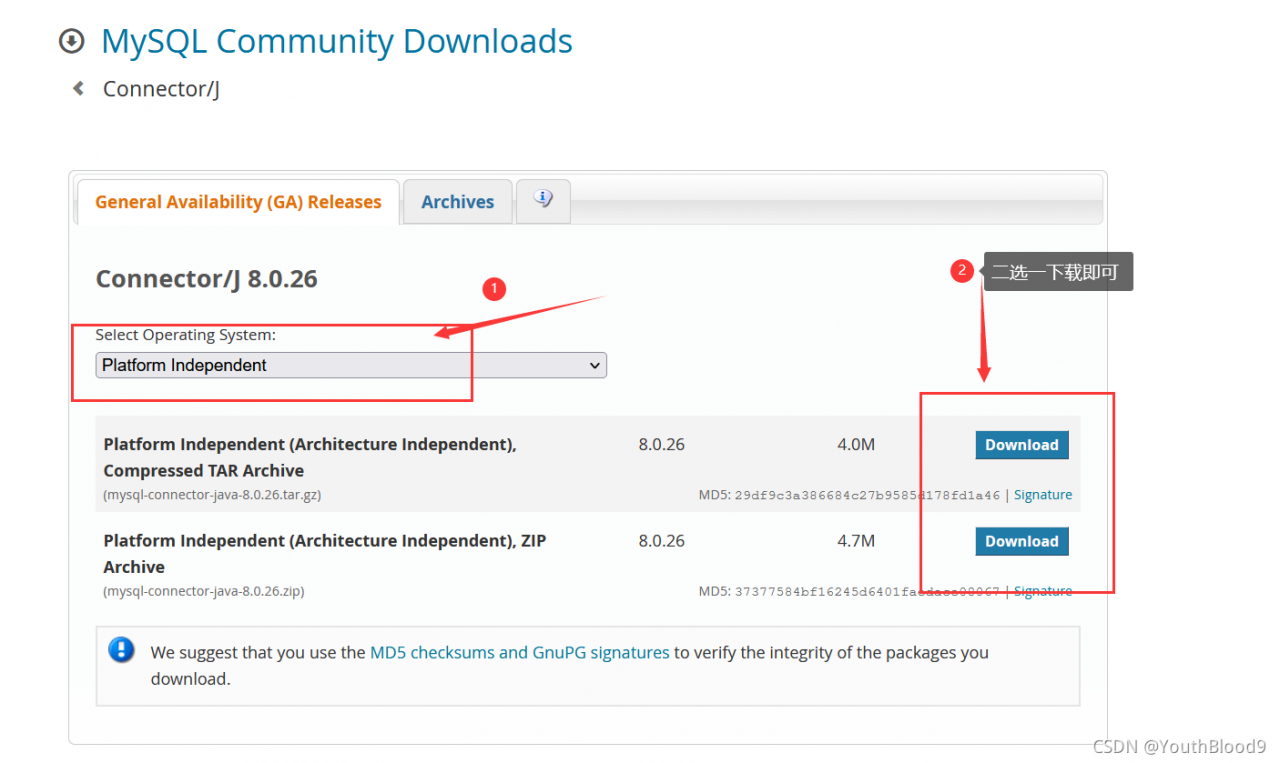Click filename mysql-connector-java-8.0.26.tar.gz
The width and height of the screenshot is (1280, 763).
pos(212,495)
